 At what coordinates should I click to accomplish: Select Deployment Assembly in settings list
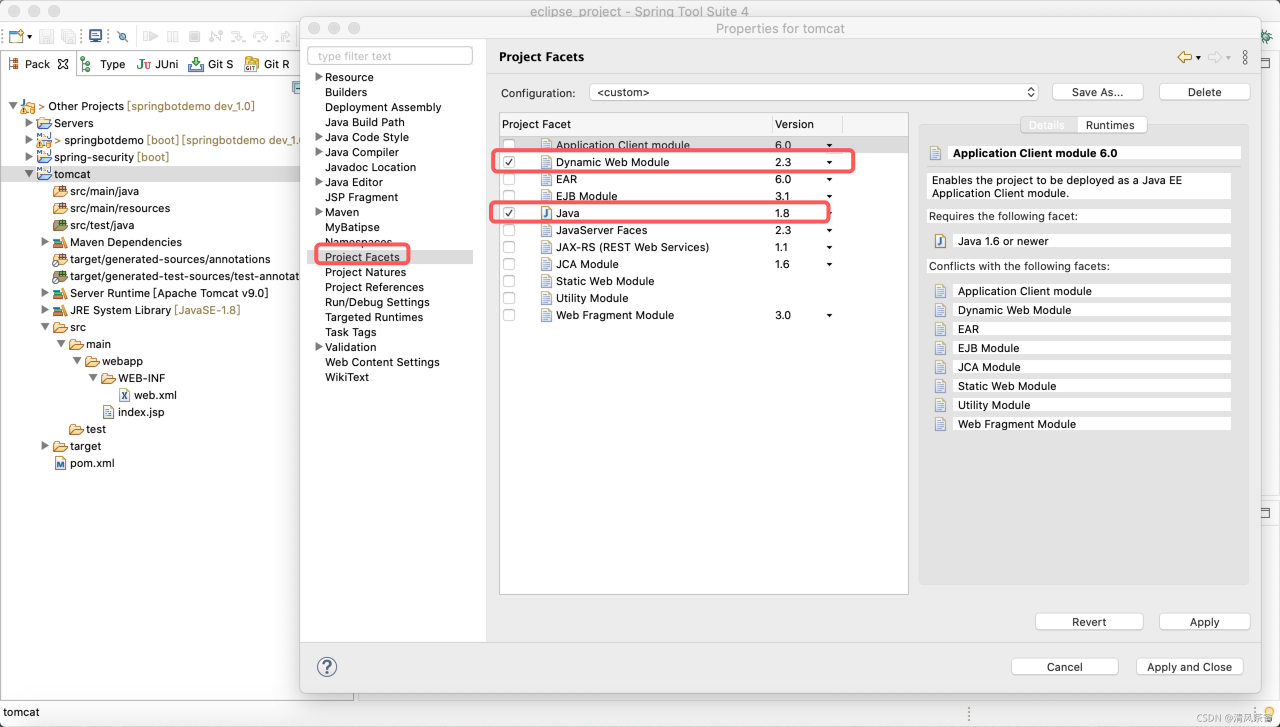(x=383, y=107)
